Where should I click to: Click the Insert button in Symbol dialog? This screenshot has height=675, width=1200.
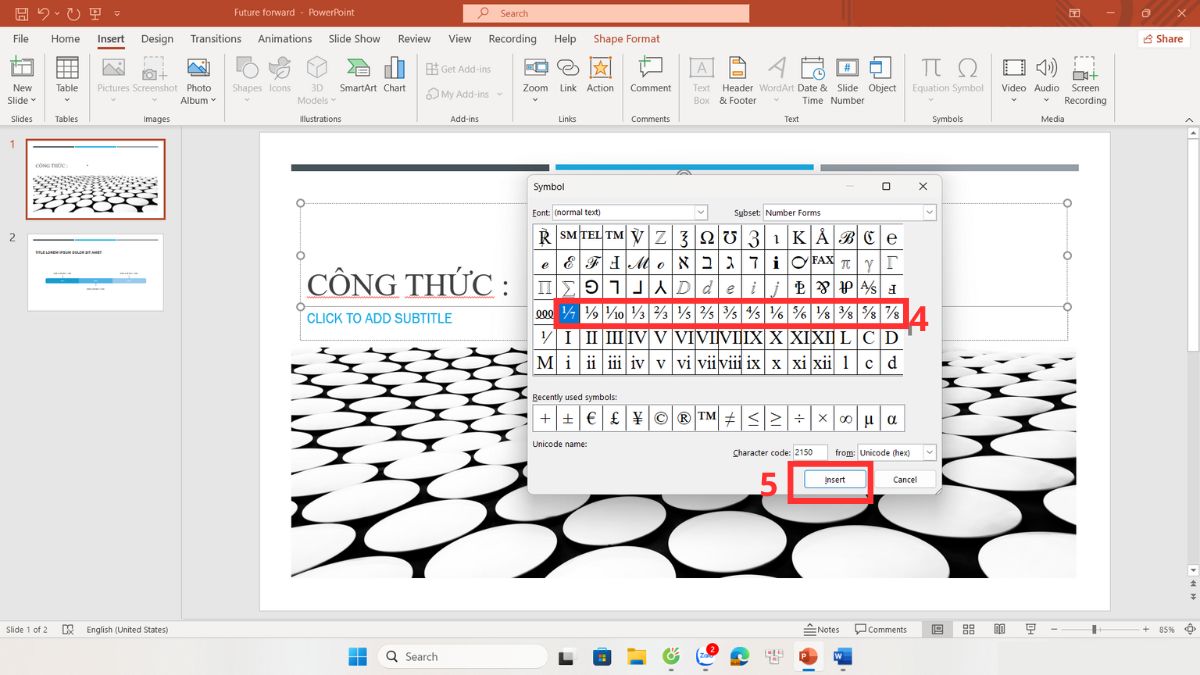[x=835, y=480]
